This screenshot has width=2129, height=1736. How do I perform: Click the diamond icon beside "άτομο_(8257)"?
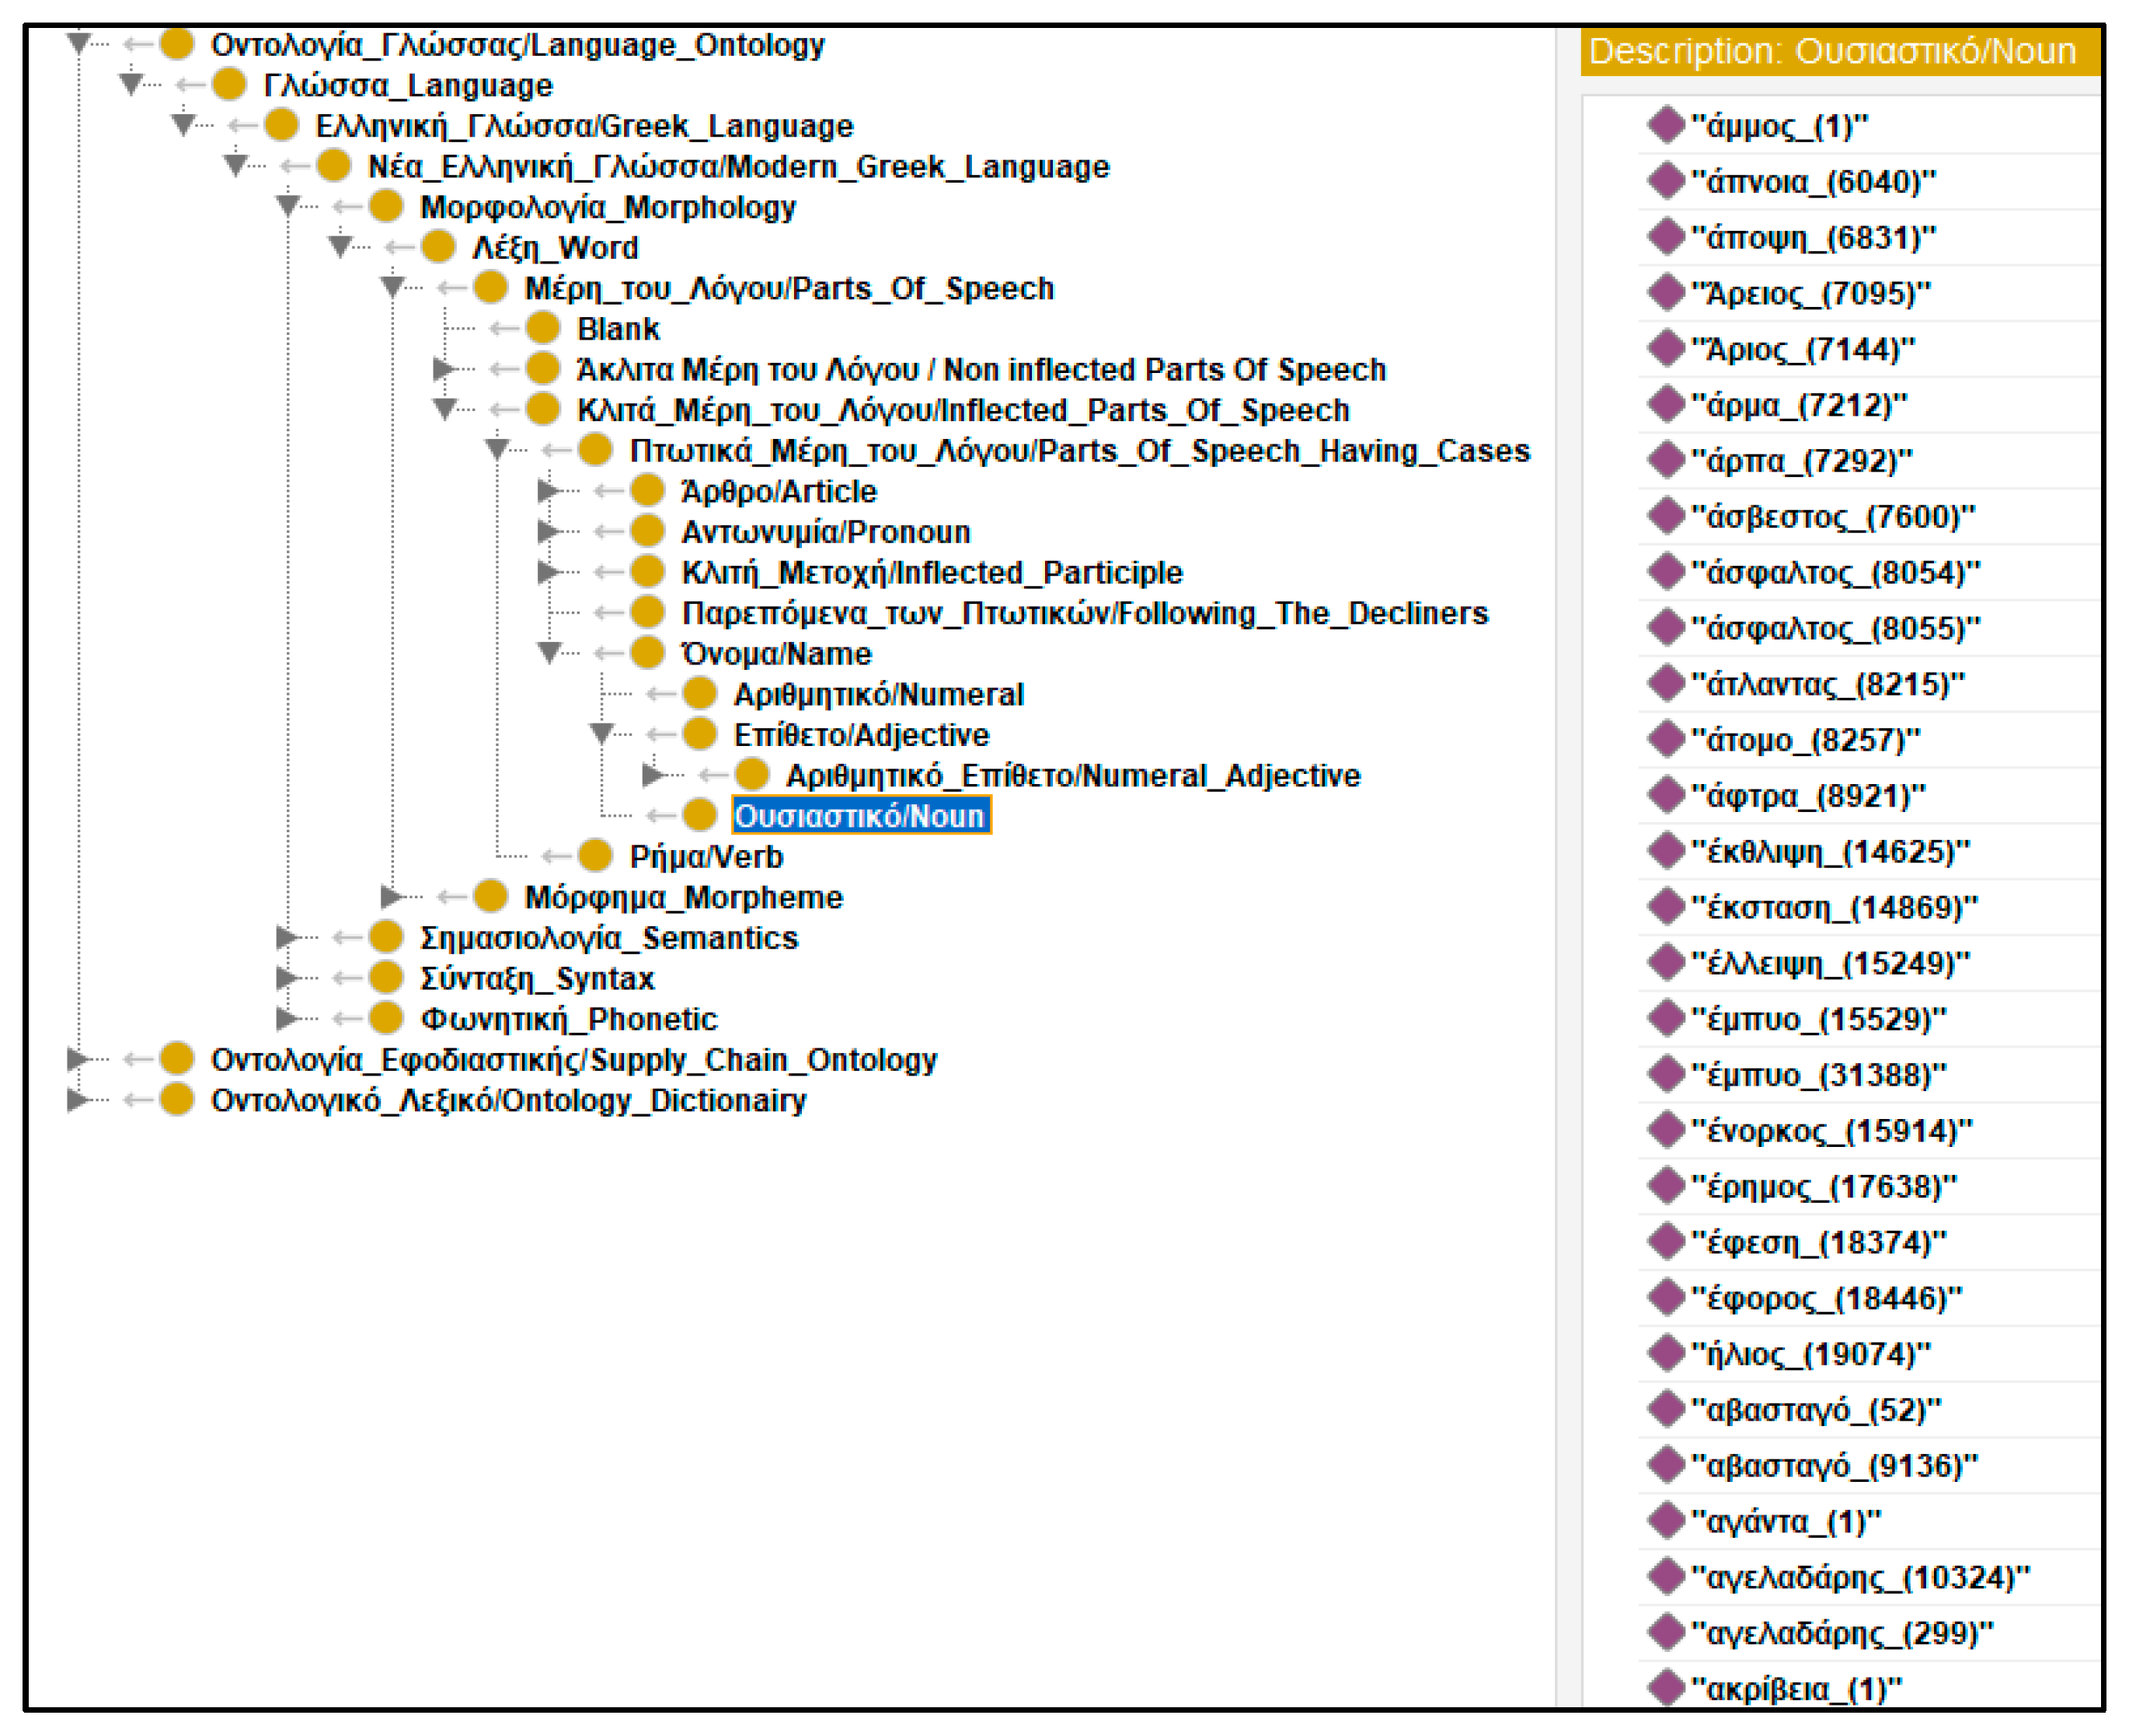[1666, 739]
